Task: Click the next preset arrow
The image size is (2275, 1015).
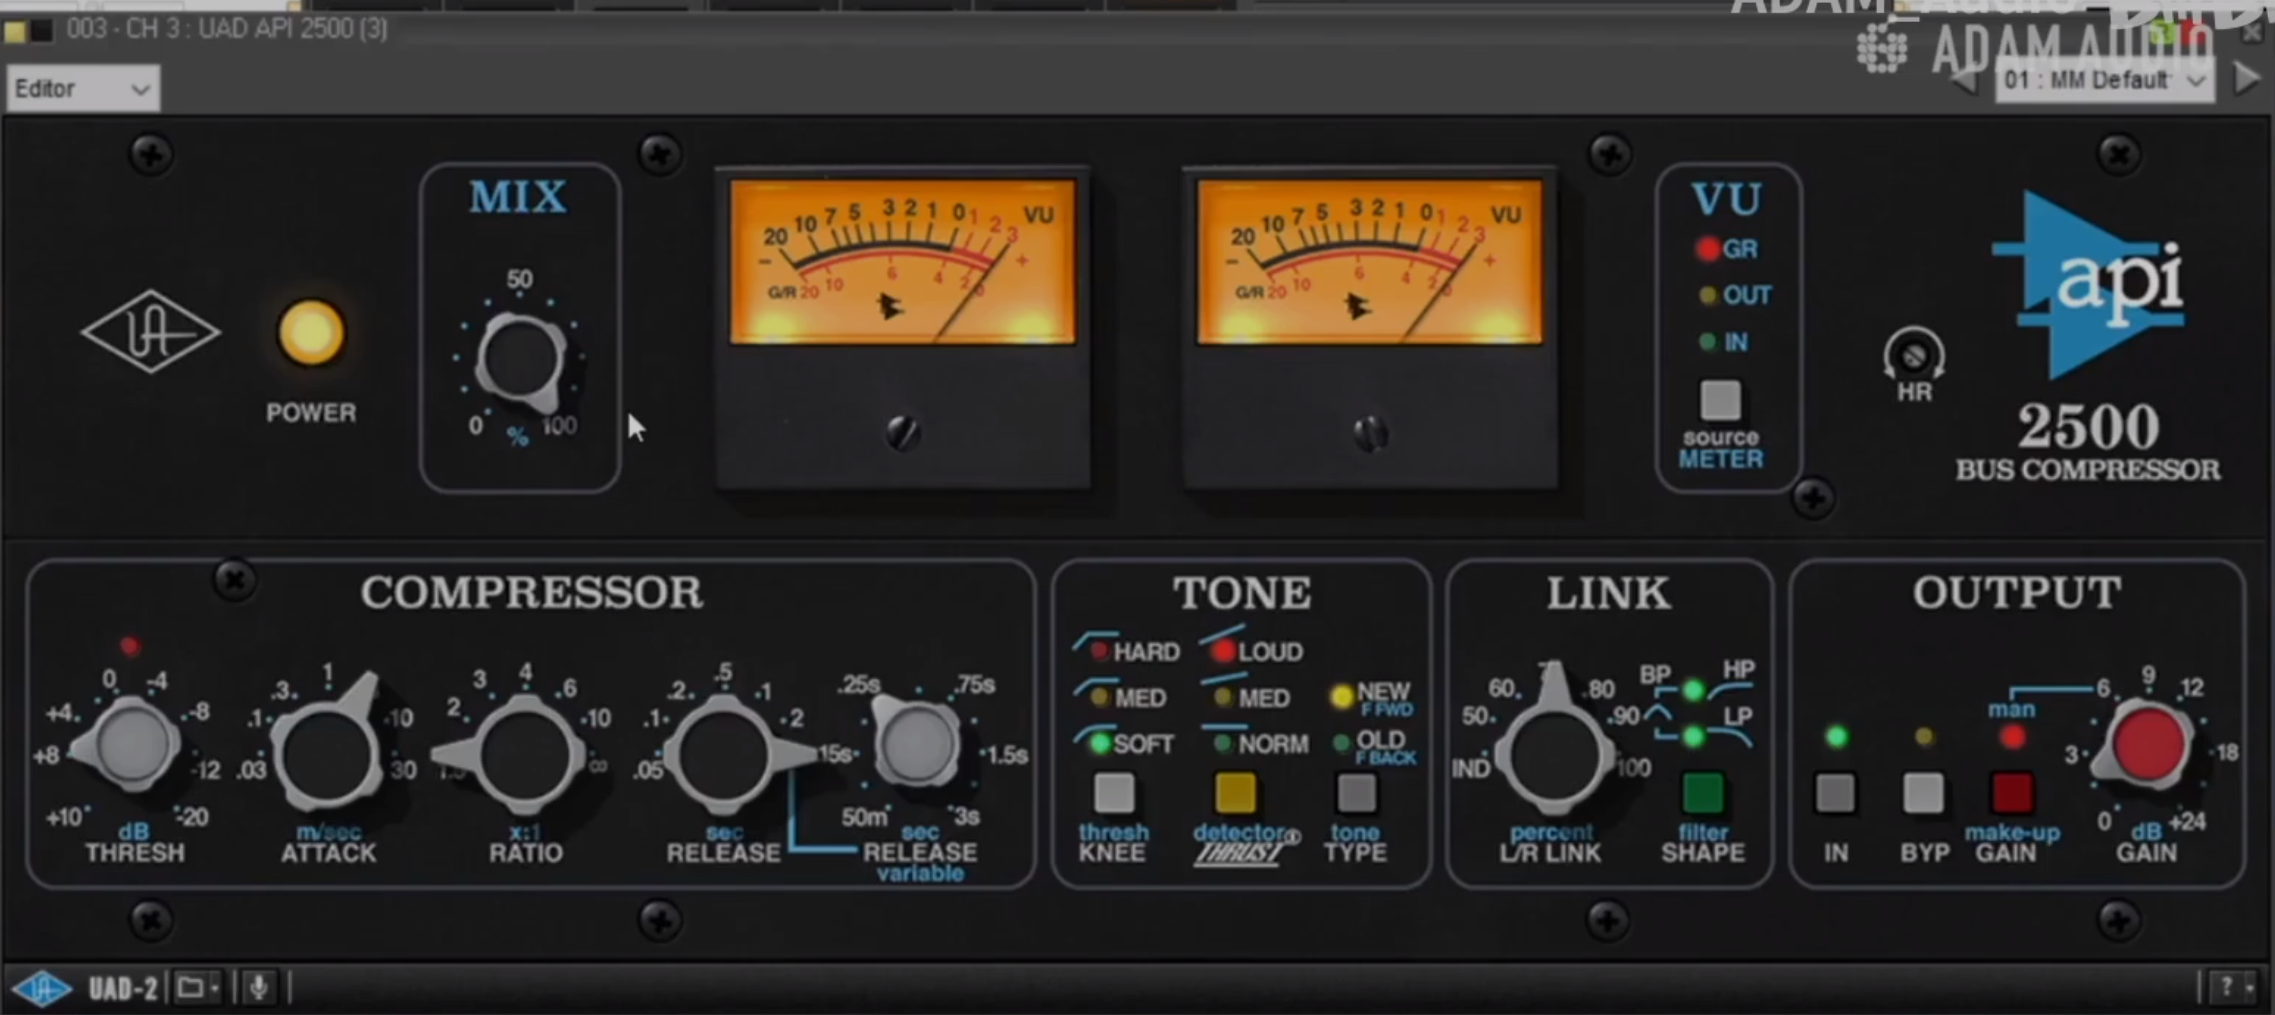Action: click(2246, 79)
